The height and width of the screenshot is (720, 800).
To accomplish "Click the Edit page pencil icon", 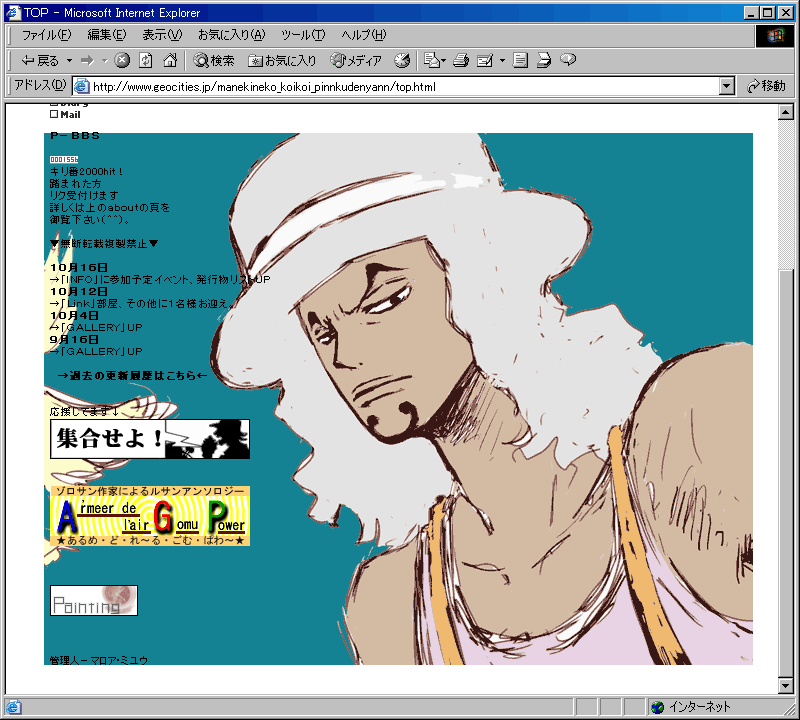I will (485, 61).
